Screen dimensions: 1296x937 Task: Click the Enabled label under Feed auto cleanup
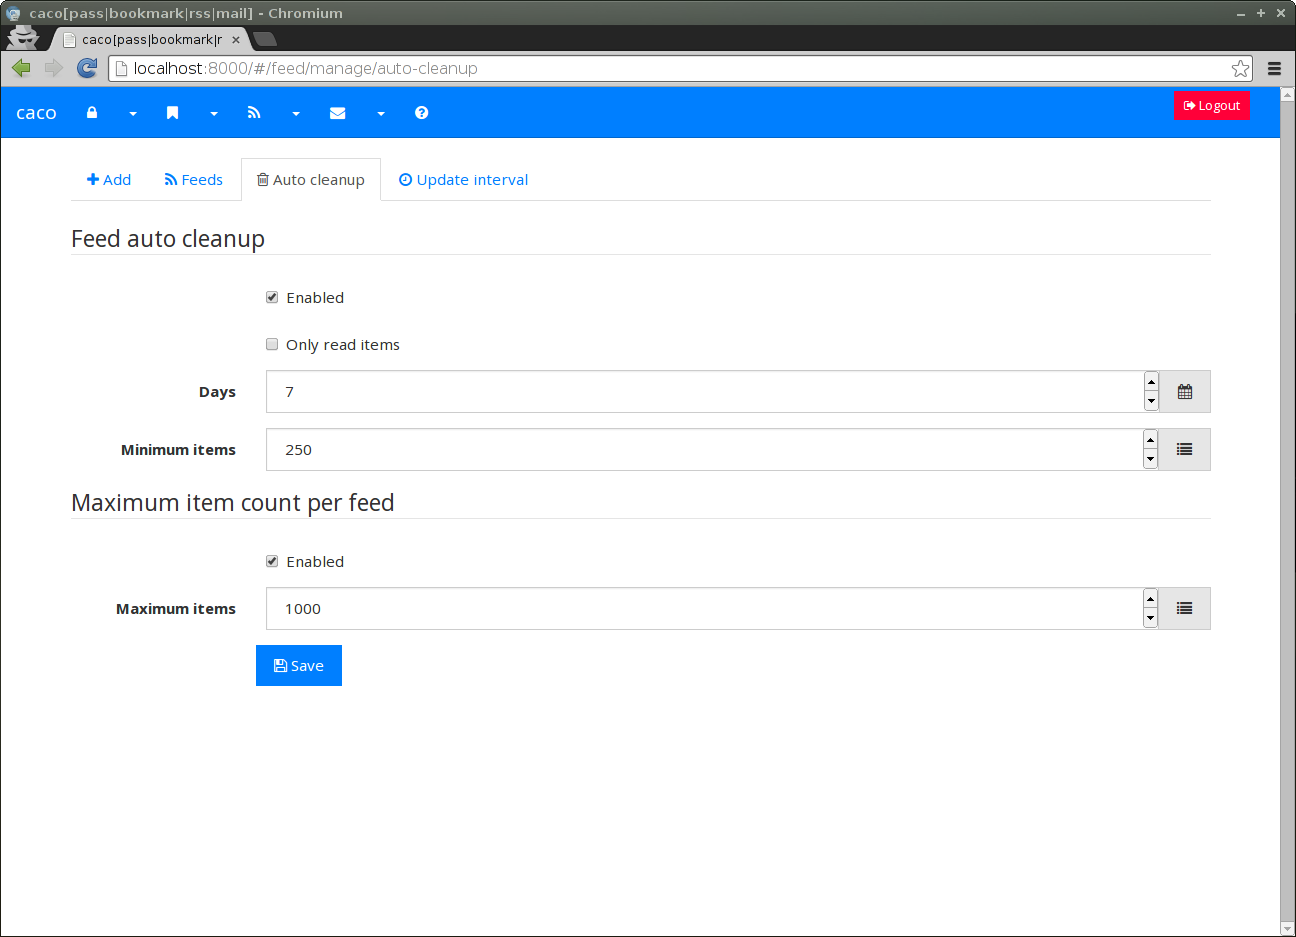pyautogui.click(x=315, y=298)
